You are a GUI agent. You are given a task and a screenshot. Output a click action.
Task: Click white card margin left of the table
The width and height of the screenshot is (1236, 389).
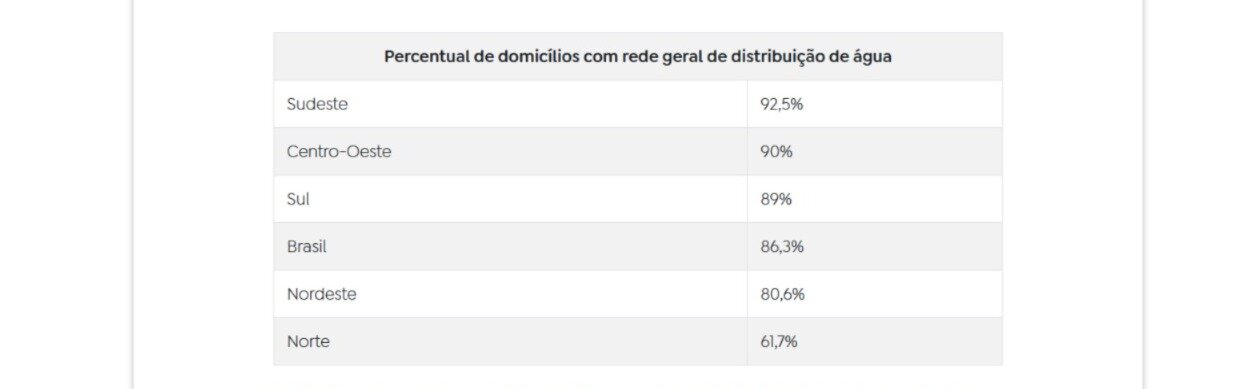click(203, 200)
